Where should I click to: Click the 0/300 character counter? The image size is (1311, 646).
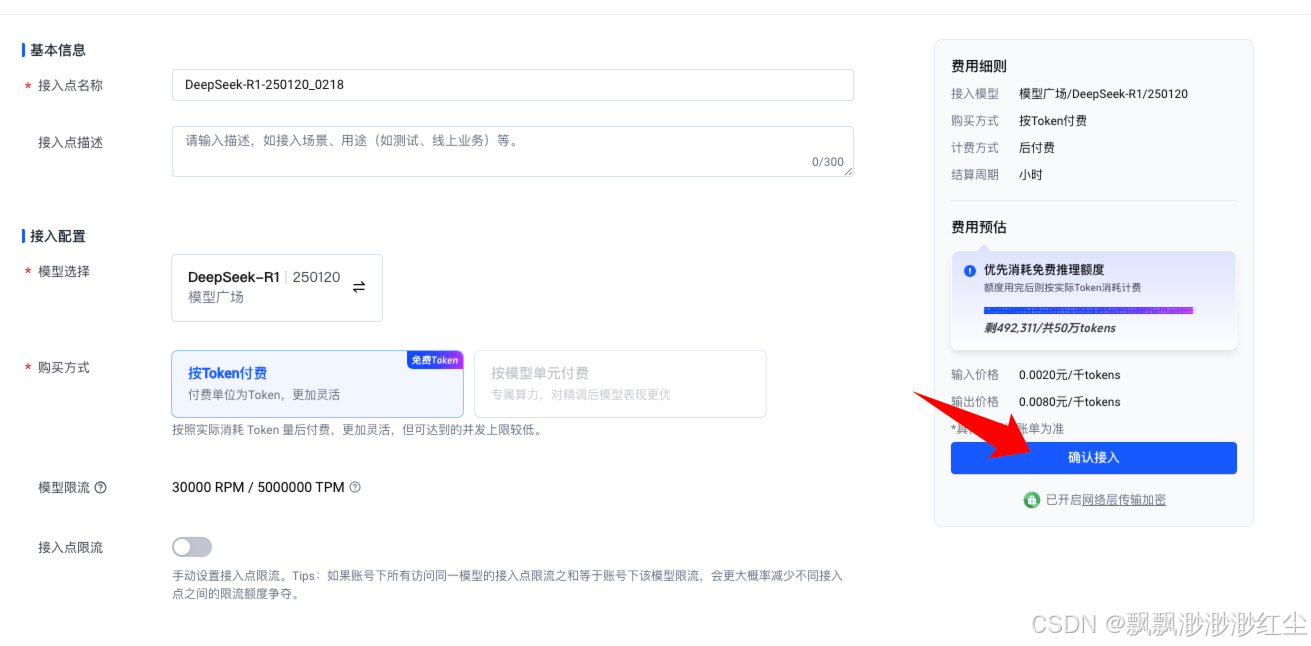828,162
